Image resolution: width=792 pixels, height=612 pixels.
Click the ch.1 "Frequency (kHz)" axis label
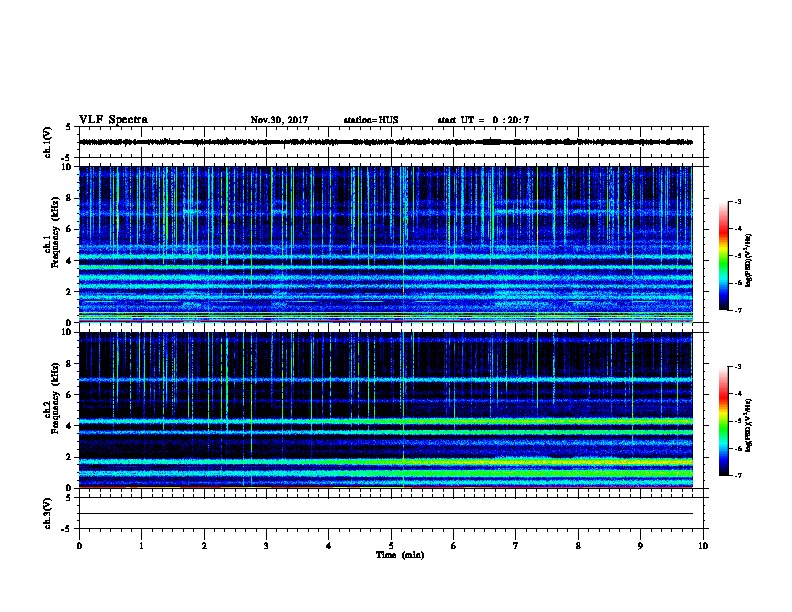click(x=55, y=232)
